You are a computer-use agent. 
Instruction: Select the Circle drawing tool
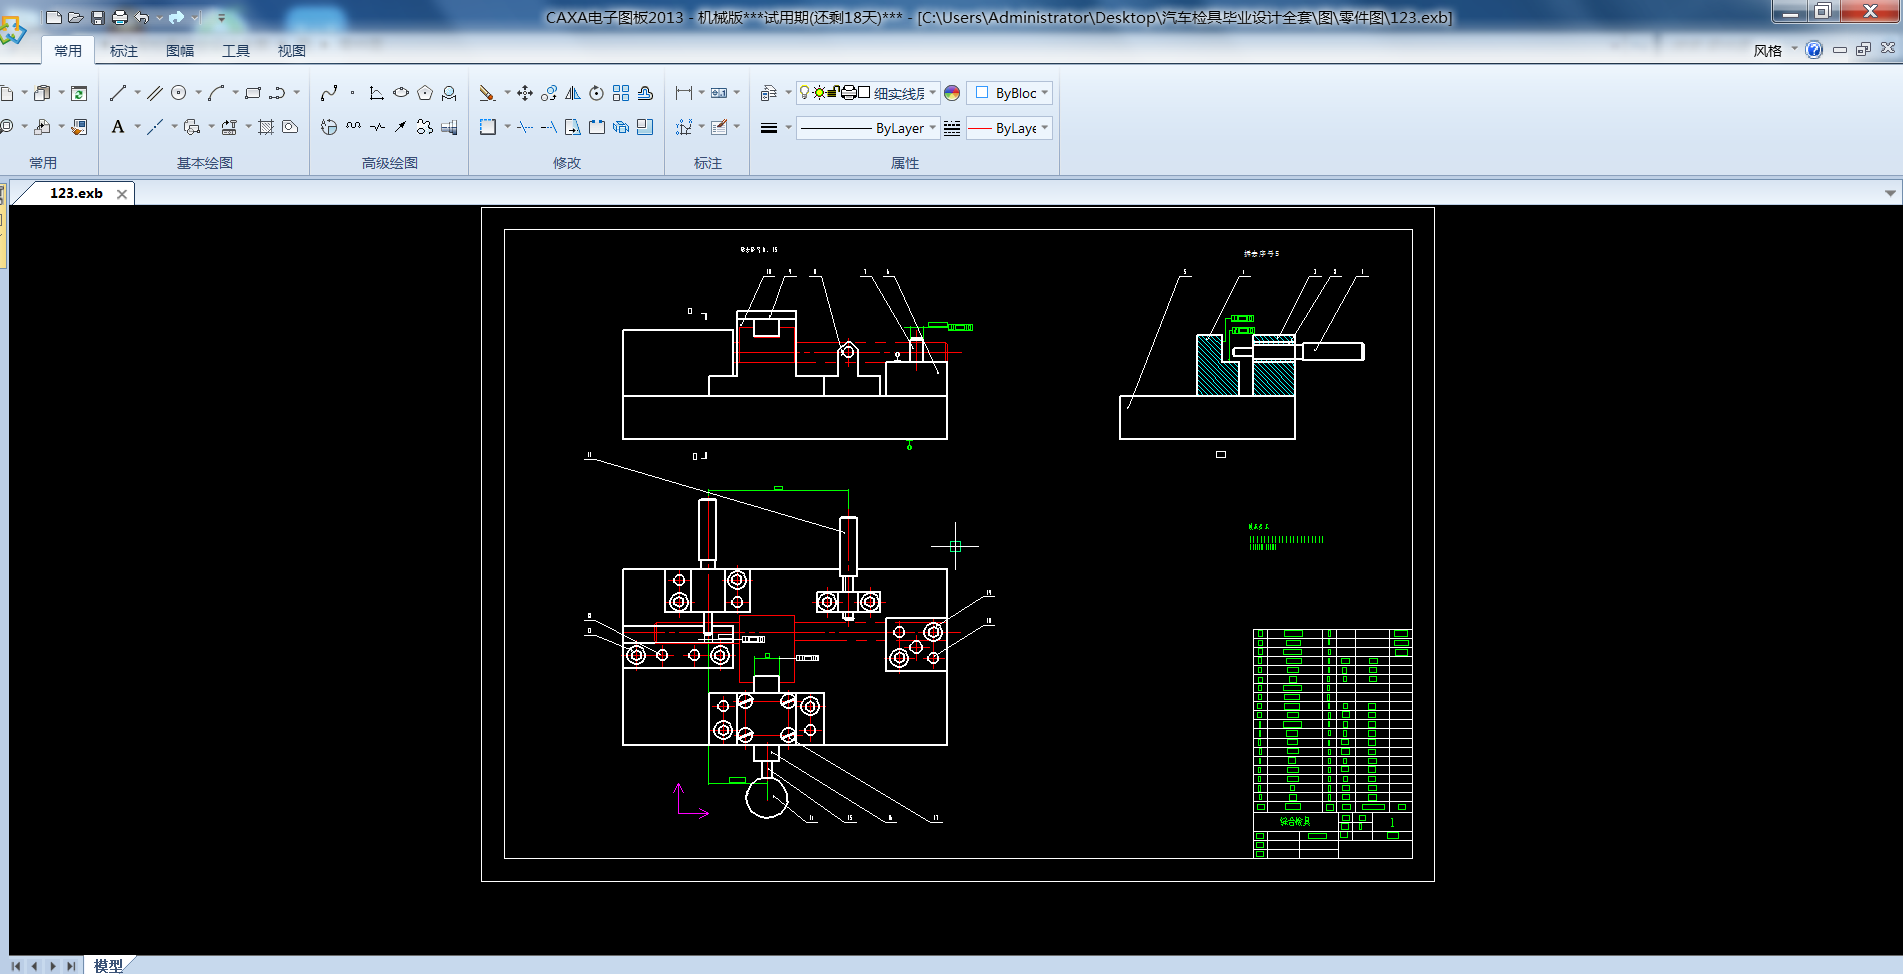pos(179,93)
